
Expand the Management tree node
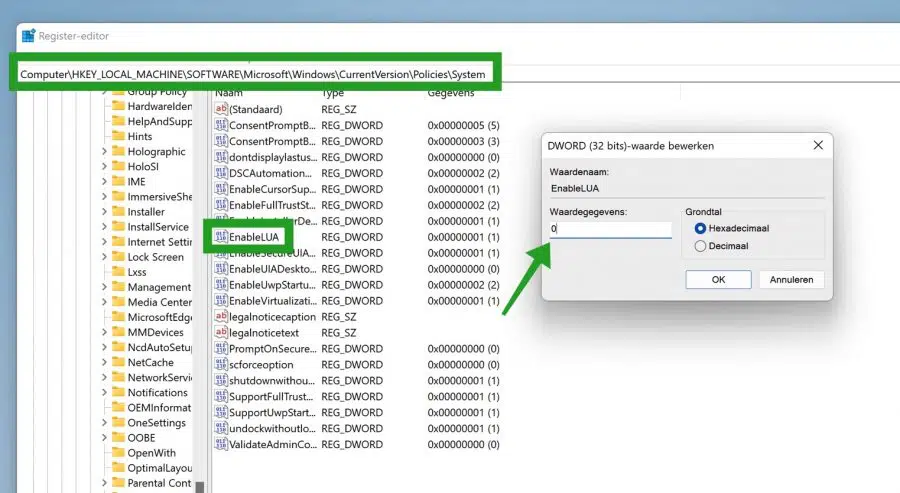pos(104,287)
